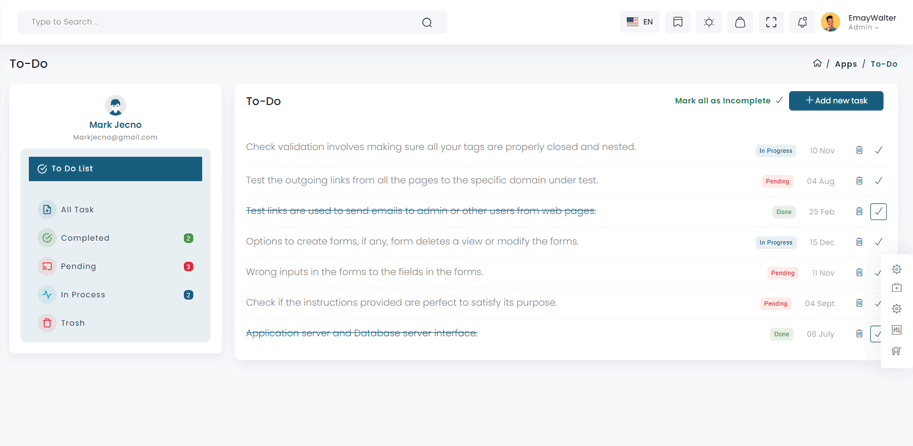
Task: Open the Trash list in sidebar
Action: [72, 323]
